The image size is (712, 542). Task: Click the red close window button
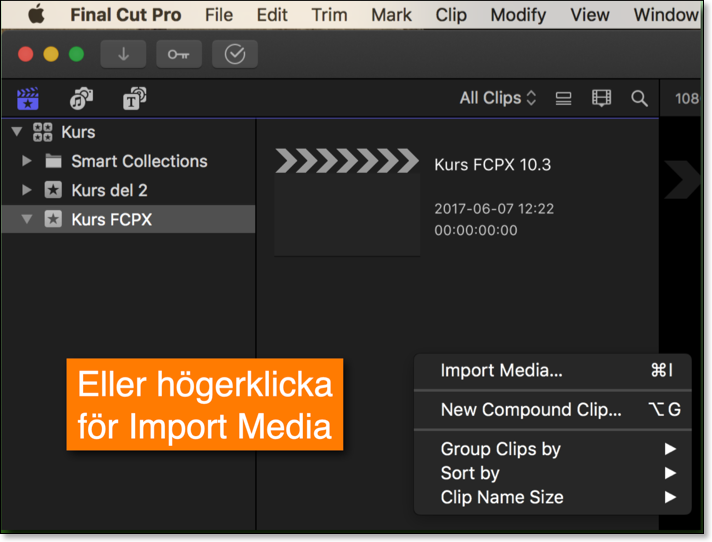coord(25,54)
